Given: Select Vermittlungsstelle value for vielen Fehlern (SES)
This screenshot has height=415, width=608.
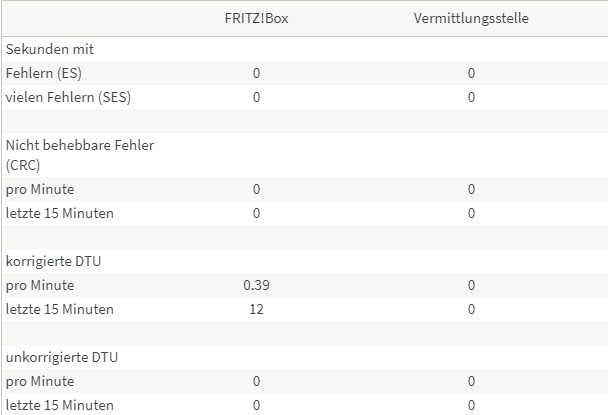Looking at the screenshot, I should [x=471, y=97].
